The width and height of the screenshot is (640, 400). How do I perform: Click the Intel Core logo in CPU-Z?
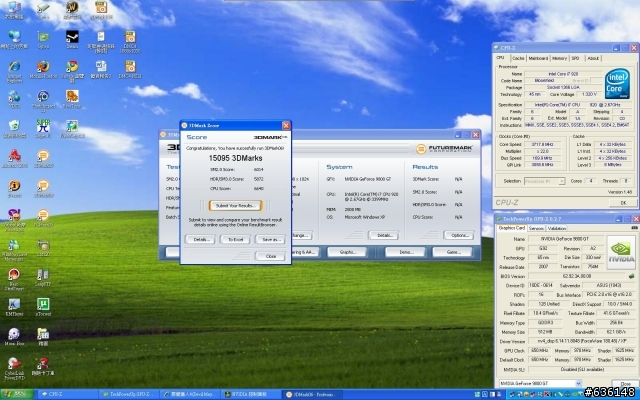click(617, 83)
